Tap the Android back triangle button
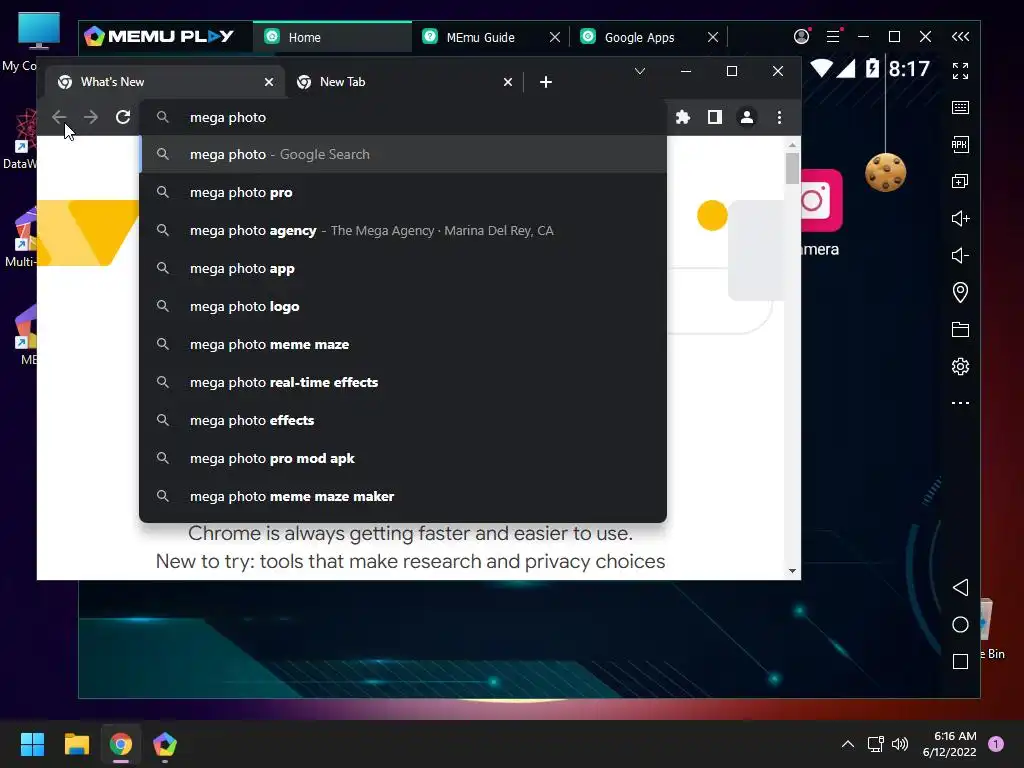 960,587
